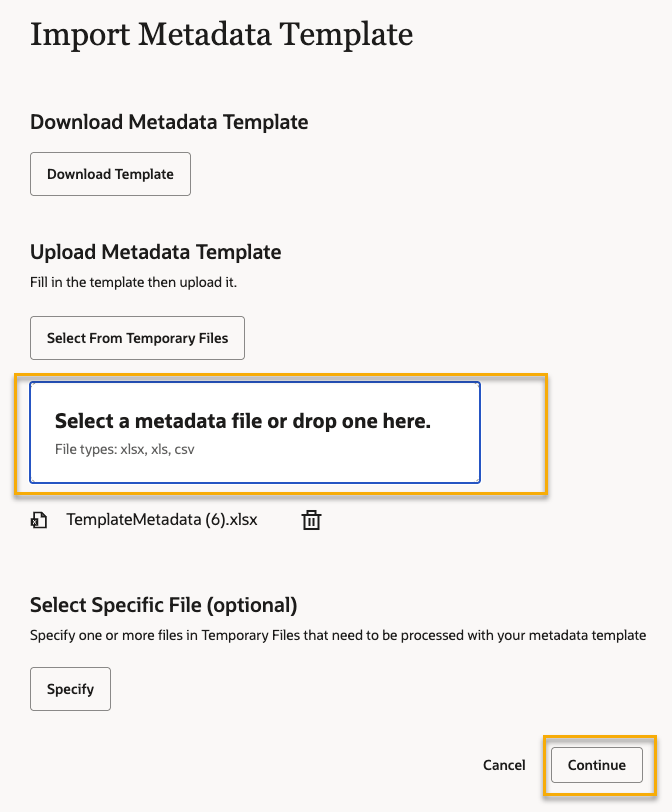672x812 pixels.
Task: Delete the uploaded TemplateMetadata file via trash icon
Action: pyautogui.click(x=312, y=520)
